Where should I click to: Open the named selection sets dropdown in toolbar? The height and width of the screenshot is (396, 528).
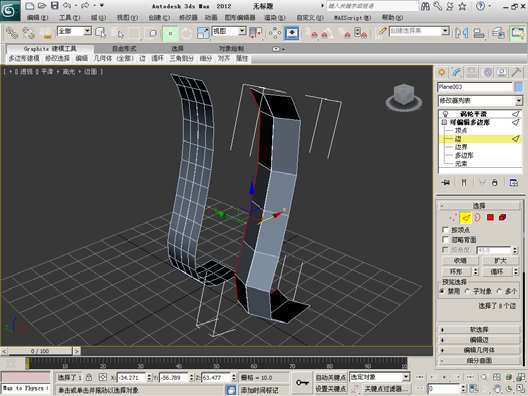point(419,32)
